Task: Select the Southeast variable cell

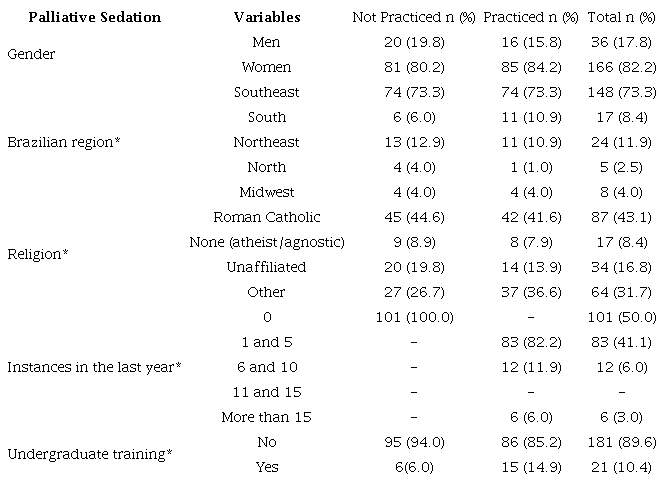Action: pyautogui.click(x=267, y=92)
